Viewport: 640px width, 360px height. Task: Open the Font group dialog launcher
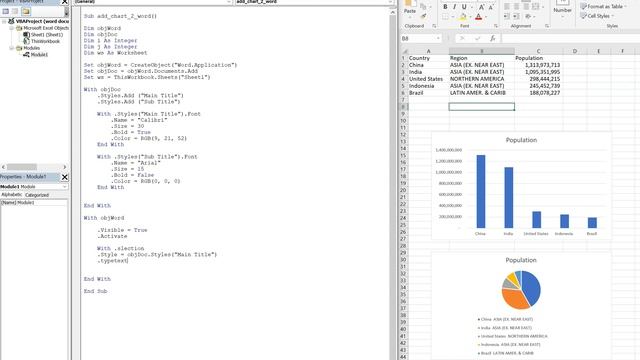[x=496, y=26]
